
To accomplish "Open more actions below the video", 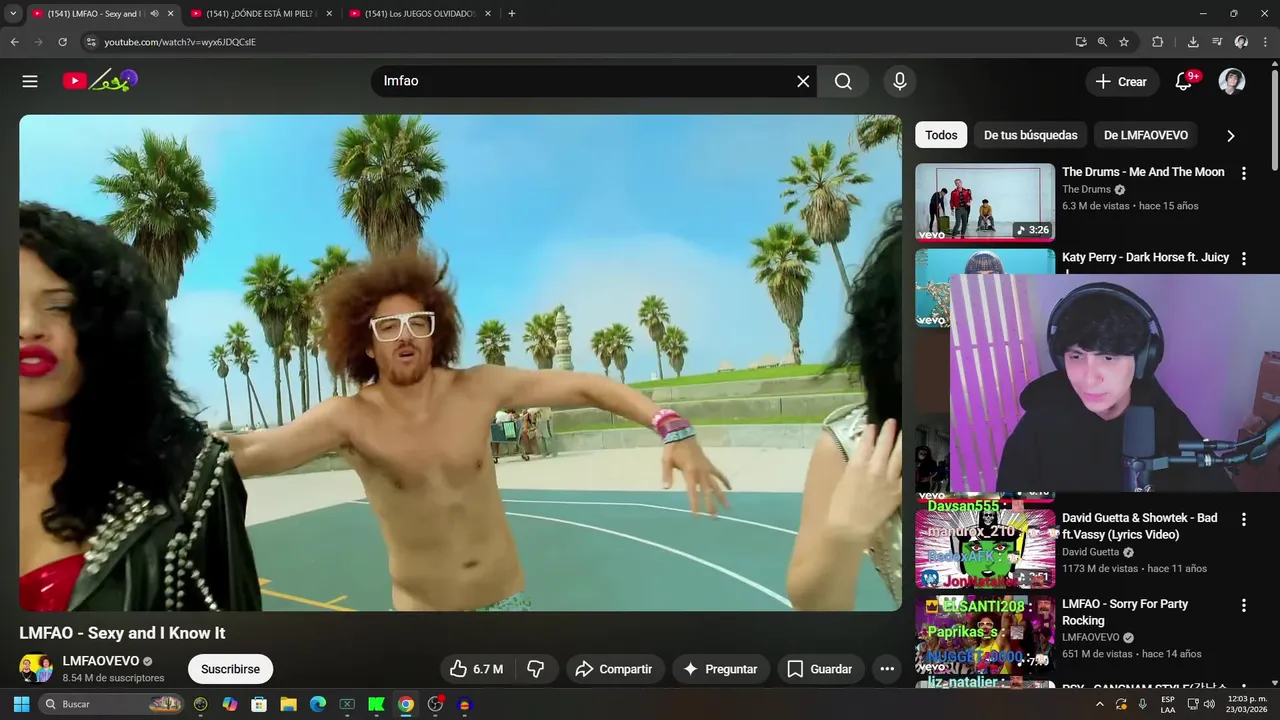I will click(887, 669).
